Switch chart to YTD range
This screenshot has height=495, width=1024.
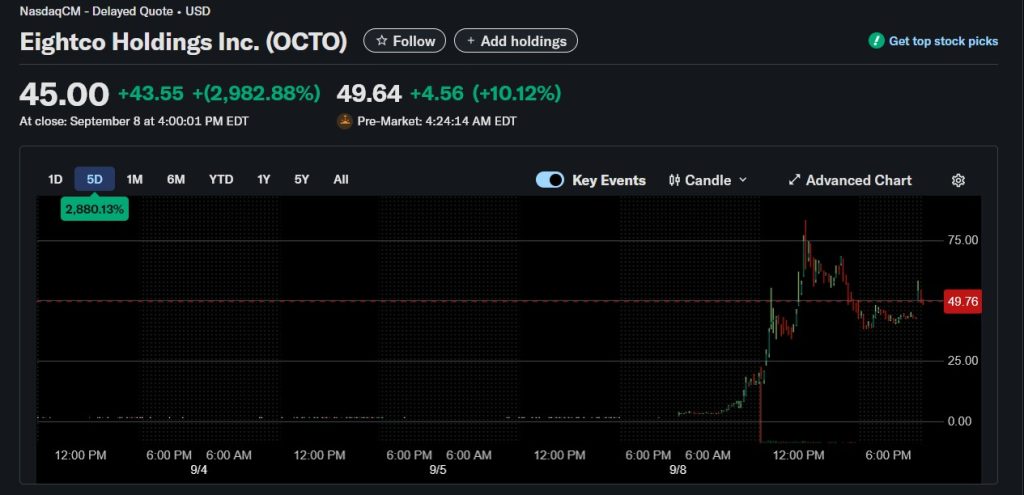click(x=221, y=180)
